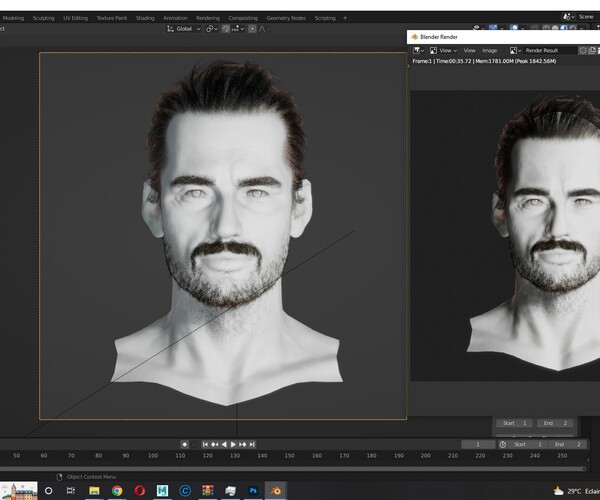
Task: Open WinRAR from the taskbar
Action: tap(208, 490)
